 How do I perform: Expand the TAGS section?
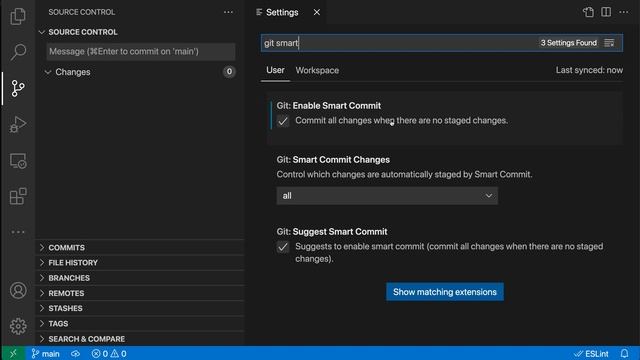[x=140, y=324]
